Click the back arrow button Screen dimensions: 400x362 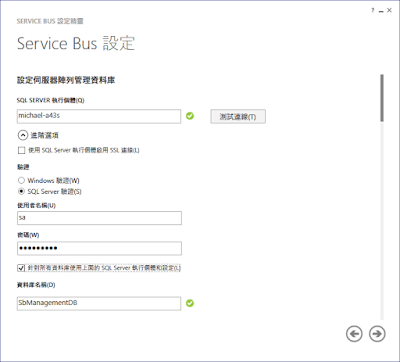(x=354, y=334)
